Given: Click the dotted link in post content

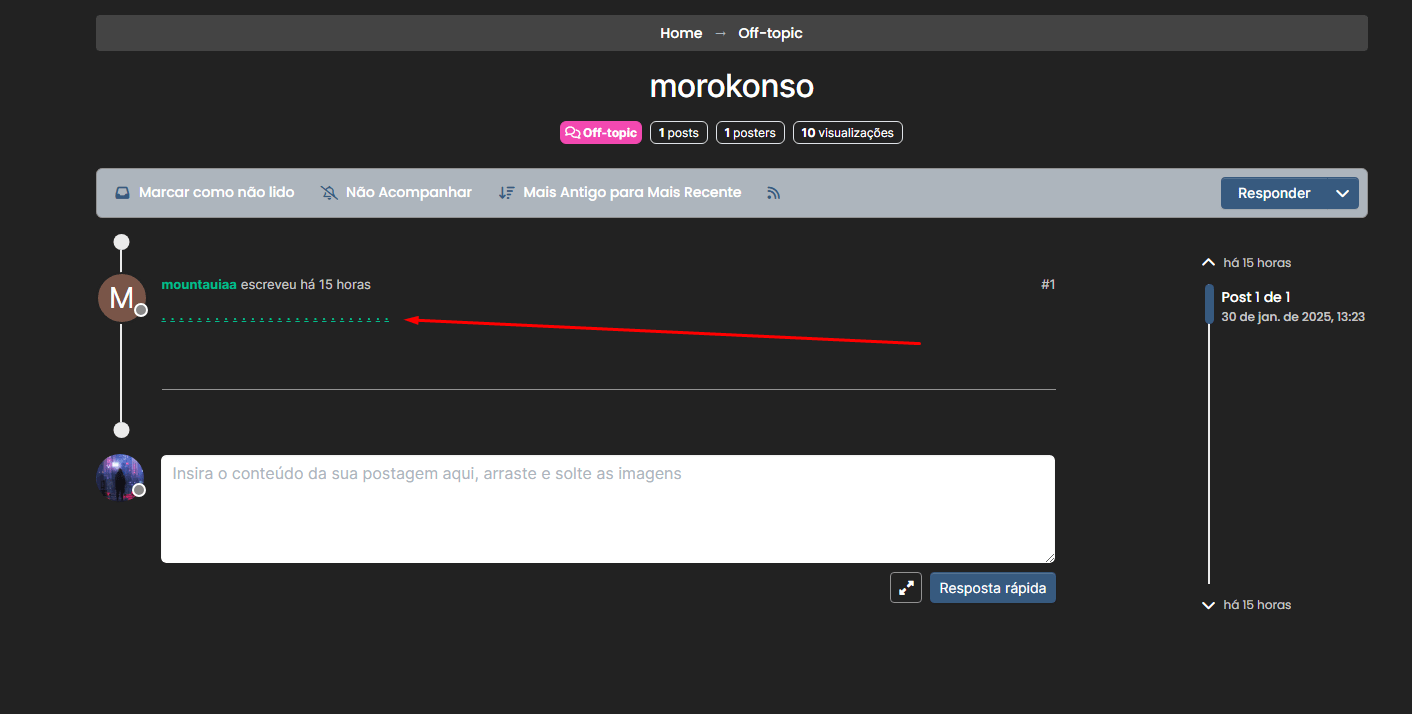Looking at the screenshot, I should (x=275, y=320).
